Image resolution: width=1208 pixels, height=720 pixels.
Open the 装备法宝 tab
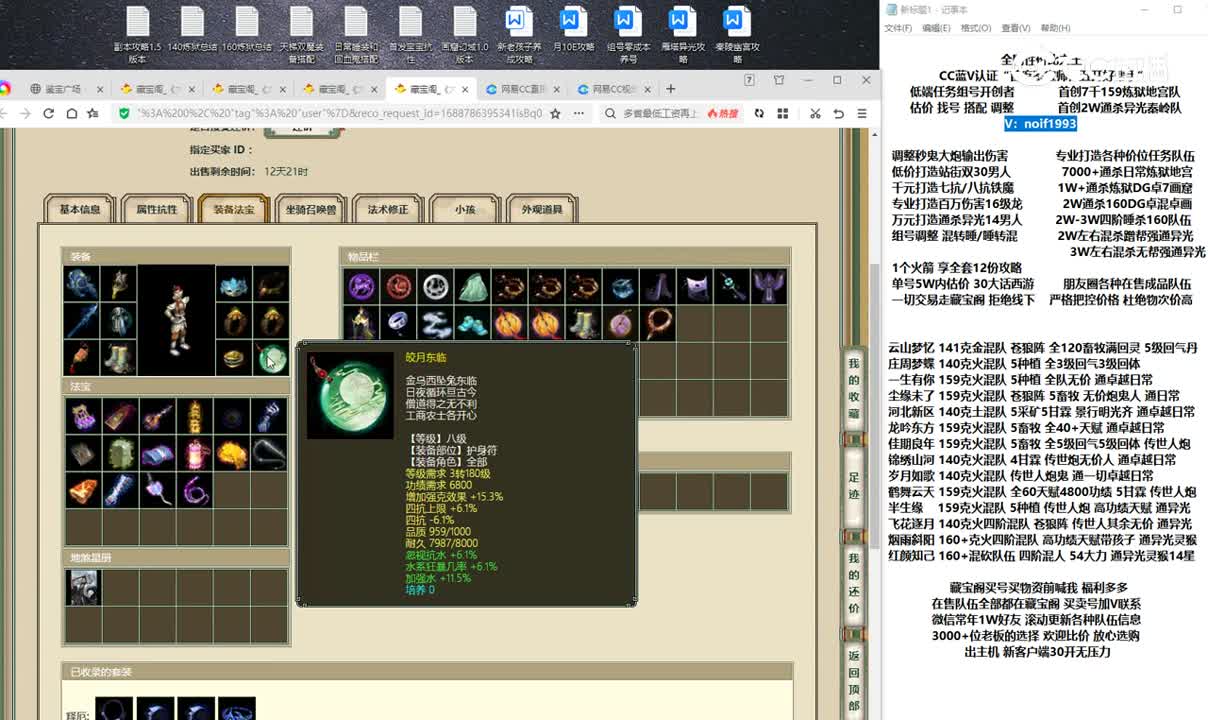(x=234, y=210)
